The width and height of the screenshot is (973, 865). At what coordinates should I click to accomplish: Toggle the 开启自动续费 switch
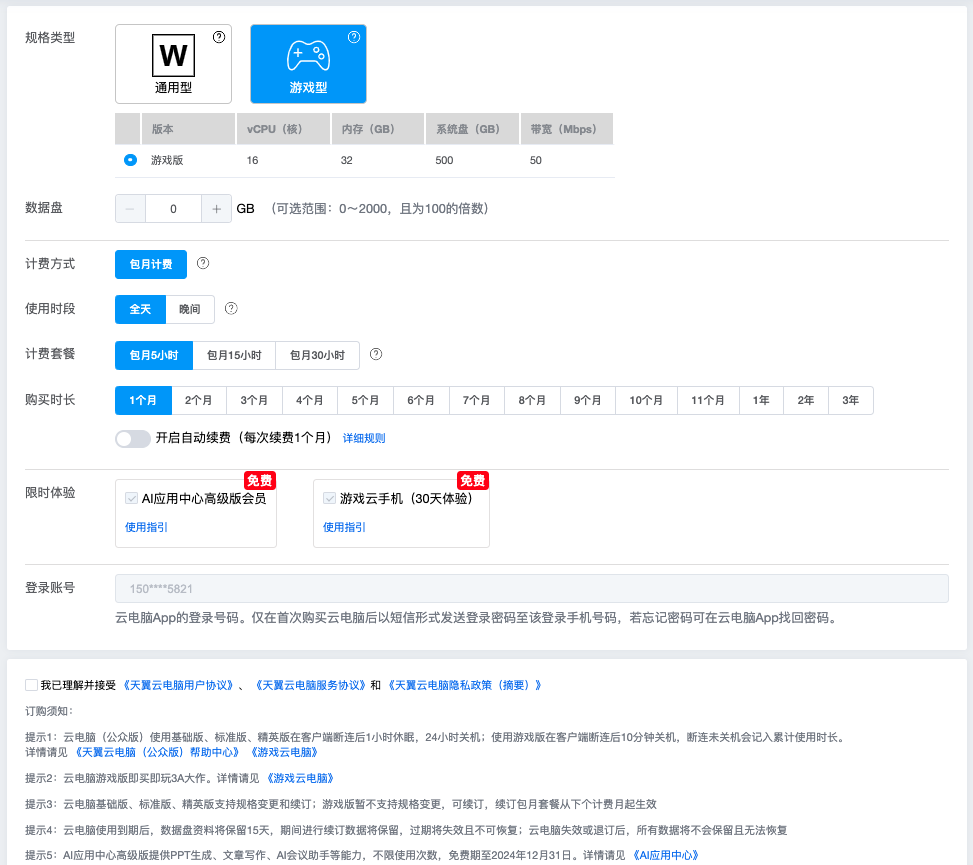pyautogui.click(x=133, y=439)
